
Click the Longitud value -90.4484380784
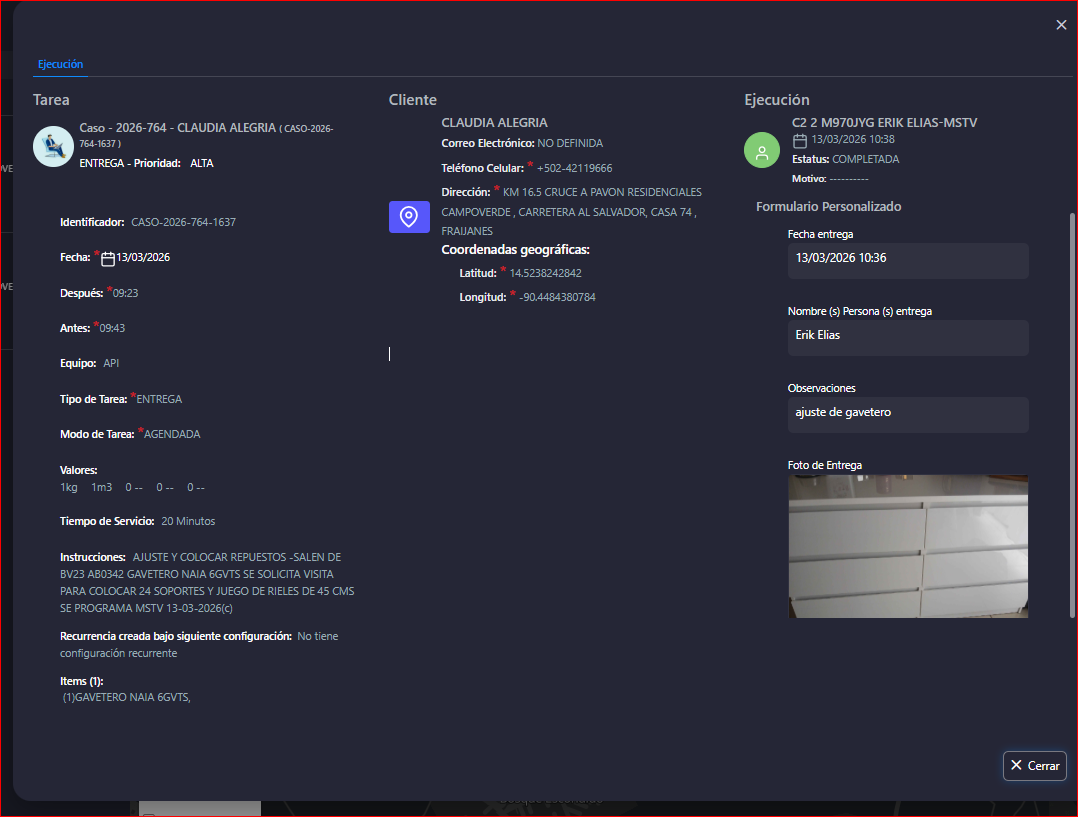(x=557, y=297)
